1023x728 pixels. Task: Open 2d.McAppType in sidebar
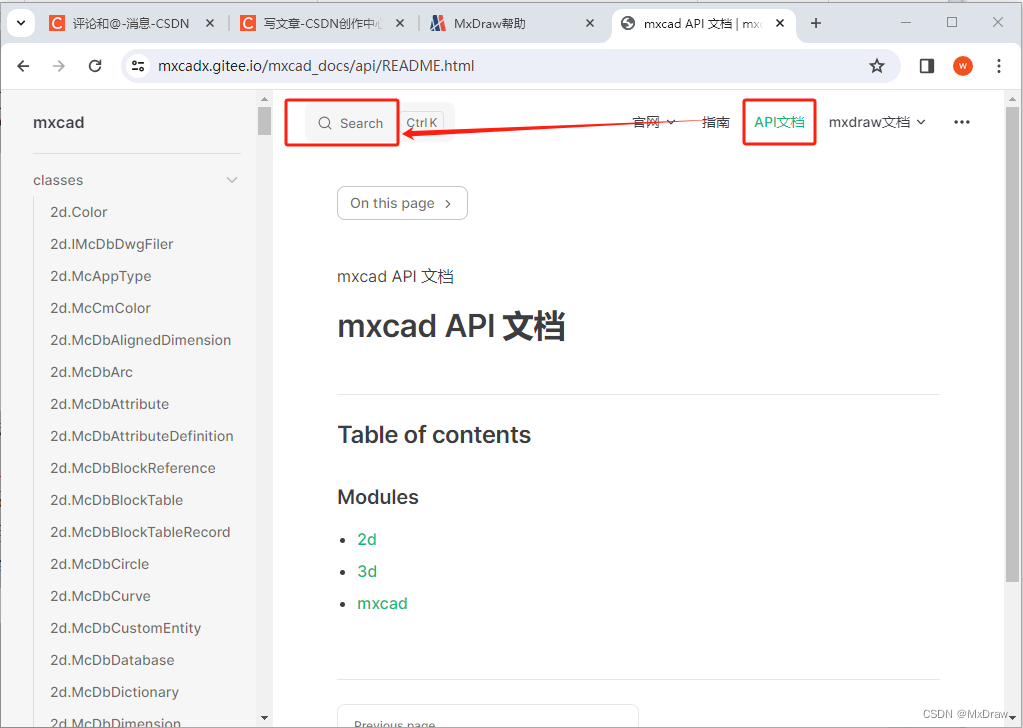point(100,276)
